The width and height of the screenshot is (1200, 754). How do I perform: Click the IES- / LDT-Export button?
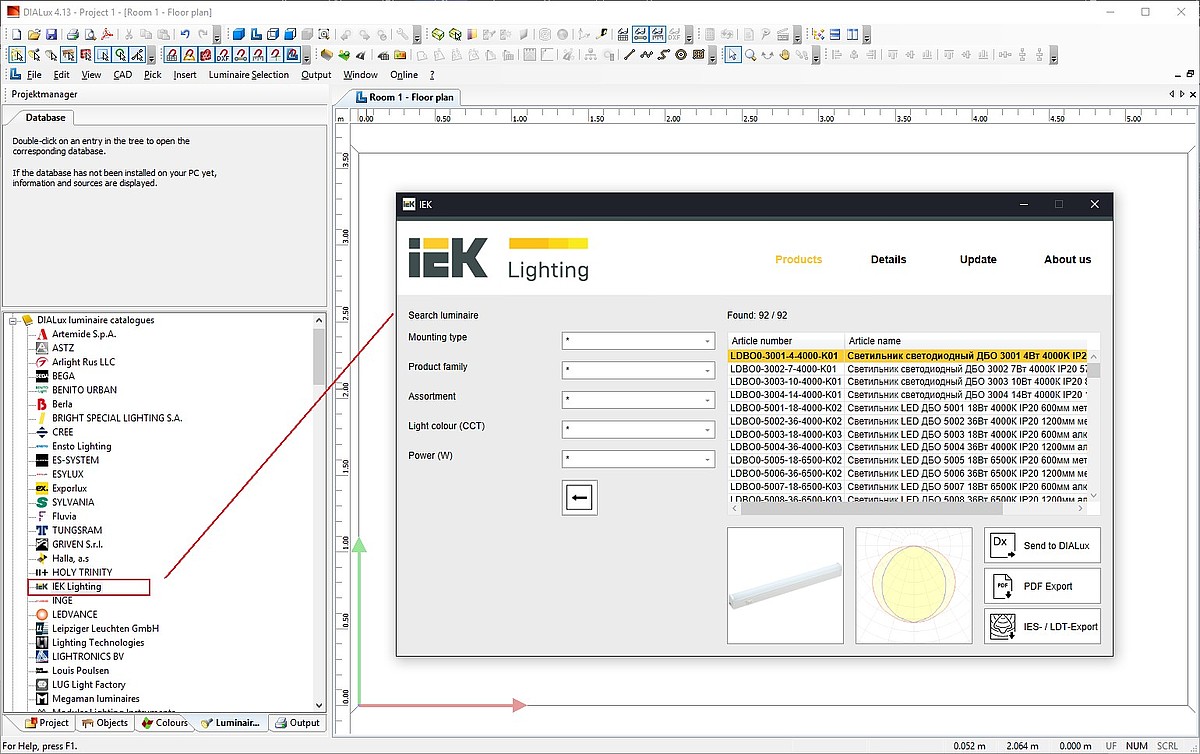pos(1042,626)
